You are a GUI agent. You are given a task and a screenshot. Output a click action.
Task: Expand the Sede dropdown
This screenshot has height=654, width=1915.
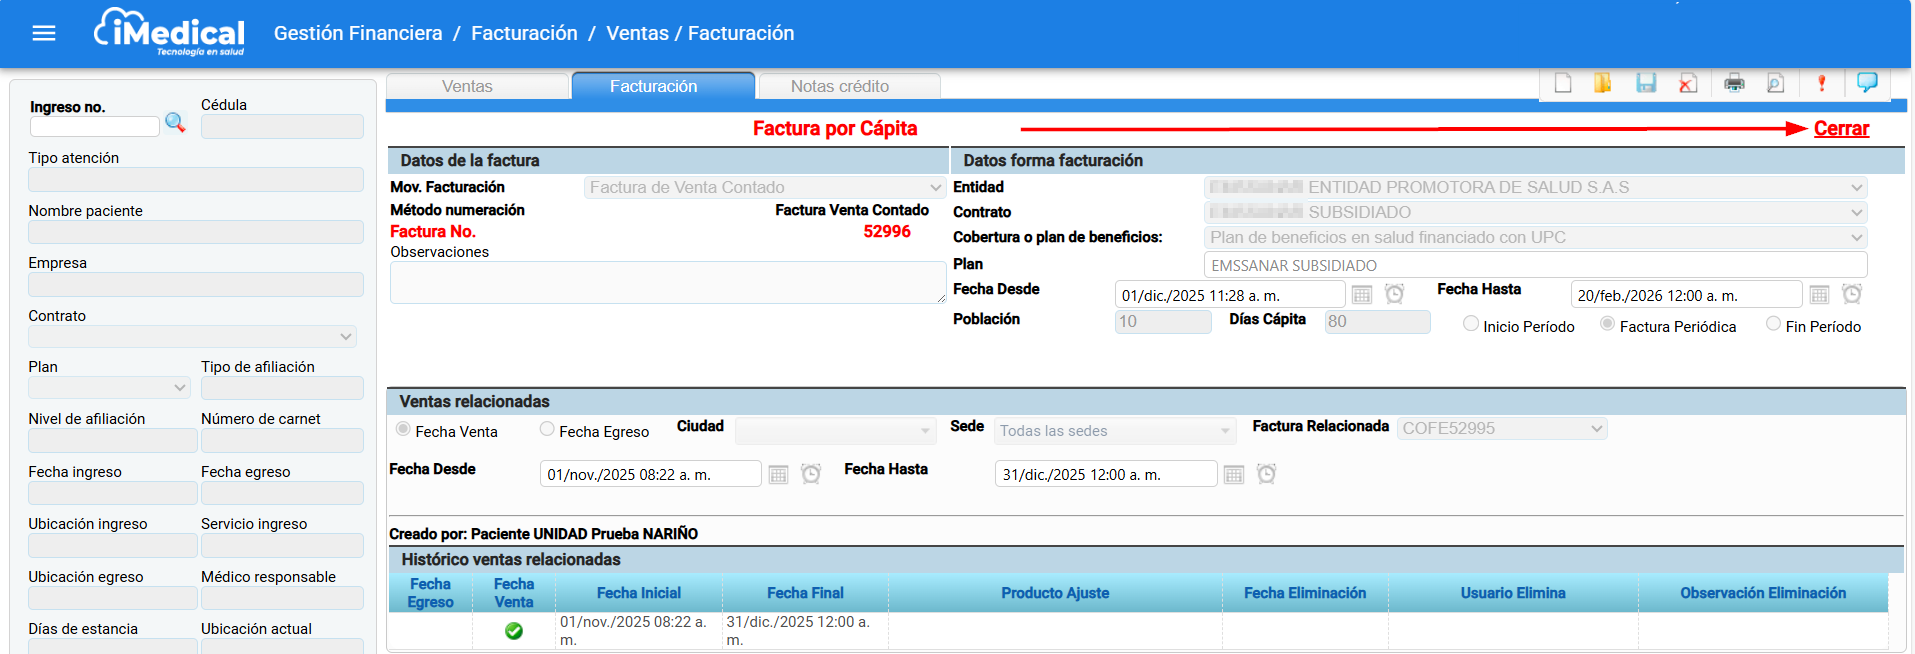[x=1114, y=431]
